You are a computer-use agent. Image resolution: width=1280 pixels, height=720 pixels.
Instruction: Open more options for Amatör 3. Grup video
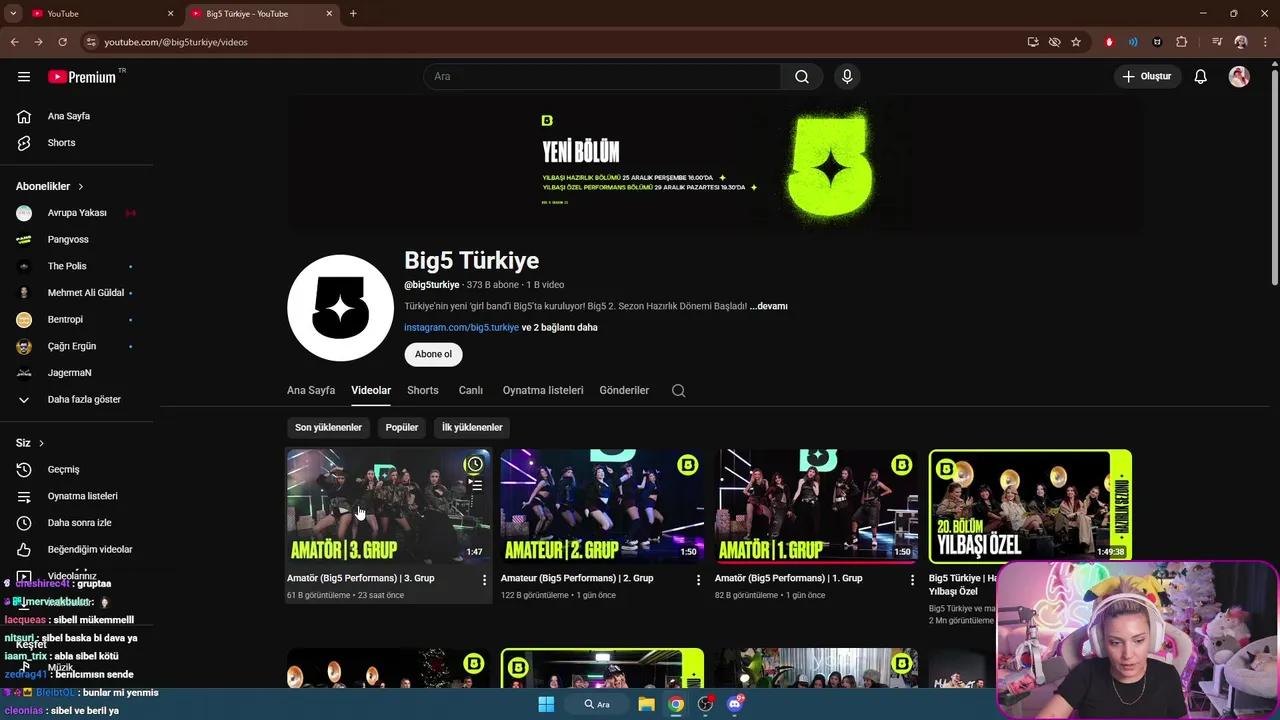tap(484, 579)
